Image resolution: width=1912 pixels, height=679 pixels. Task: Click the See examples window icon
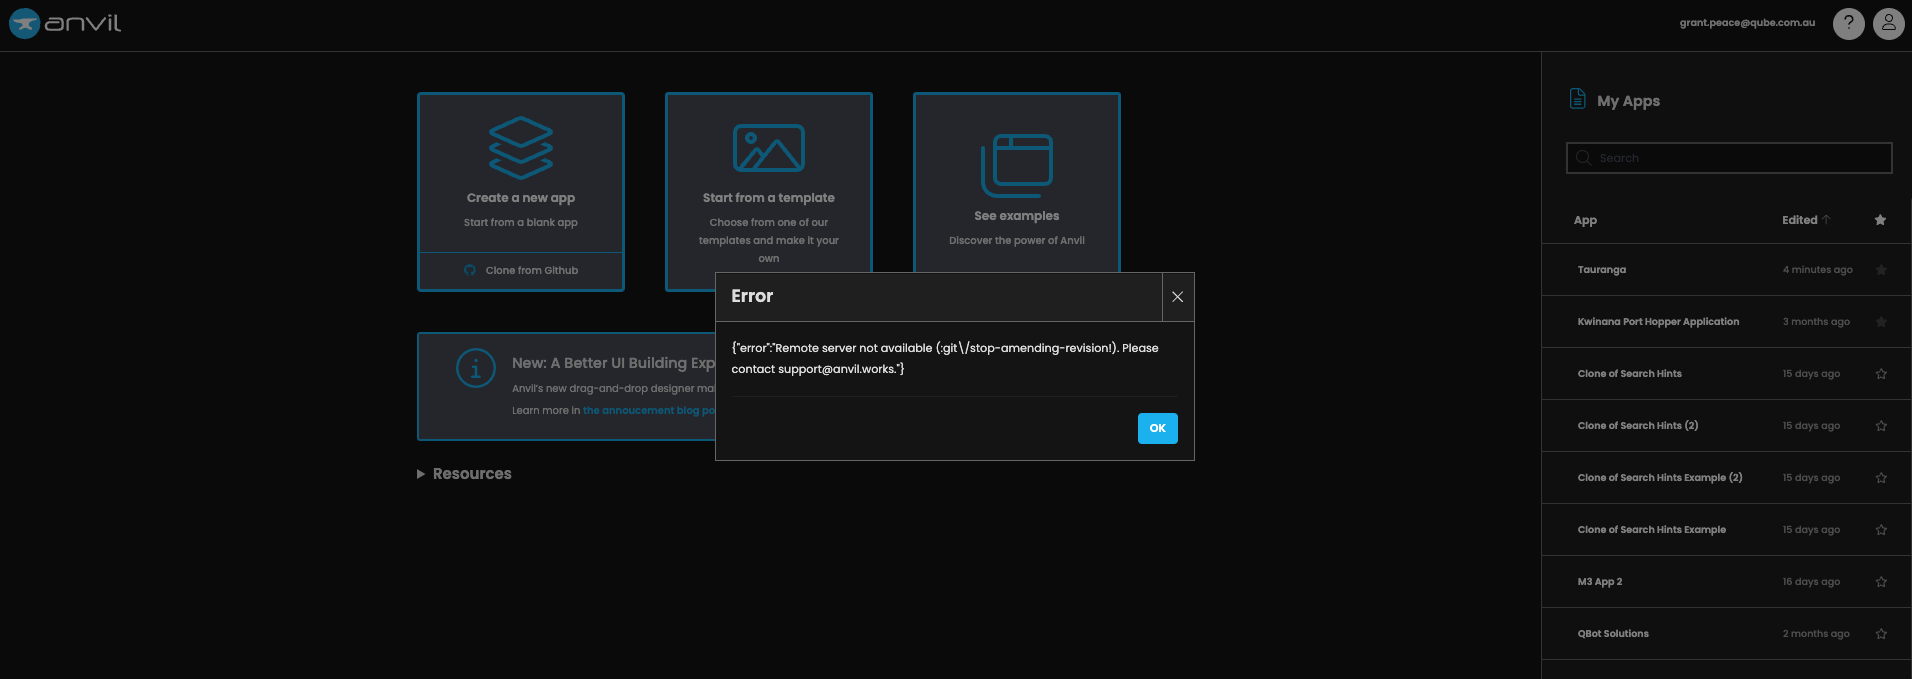[x=1017, y=166]
